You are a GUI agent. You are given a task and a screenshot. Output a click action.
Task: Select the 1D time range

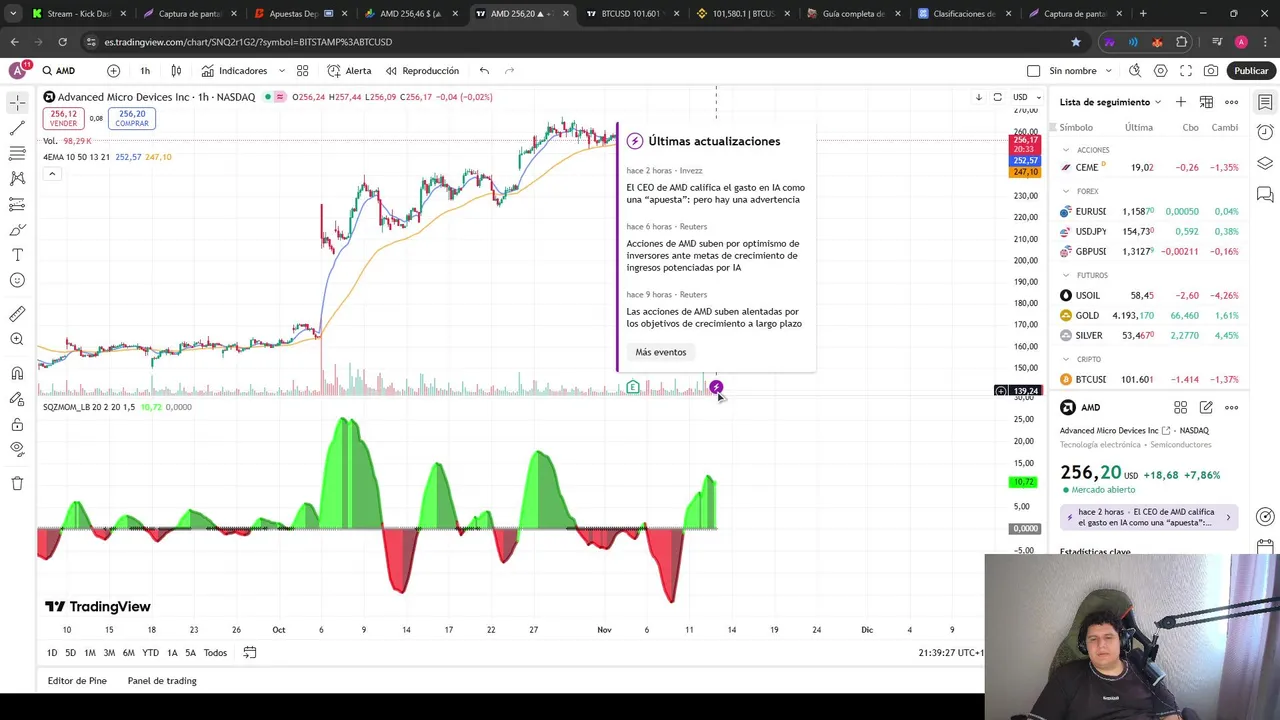click(x=52, y=653)
